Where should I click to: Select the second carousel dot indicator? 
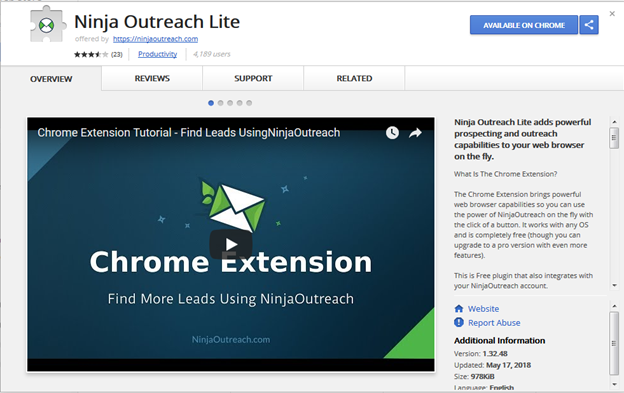(x=220, y=103)
